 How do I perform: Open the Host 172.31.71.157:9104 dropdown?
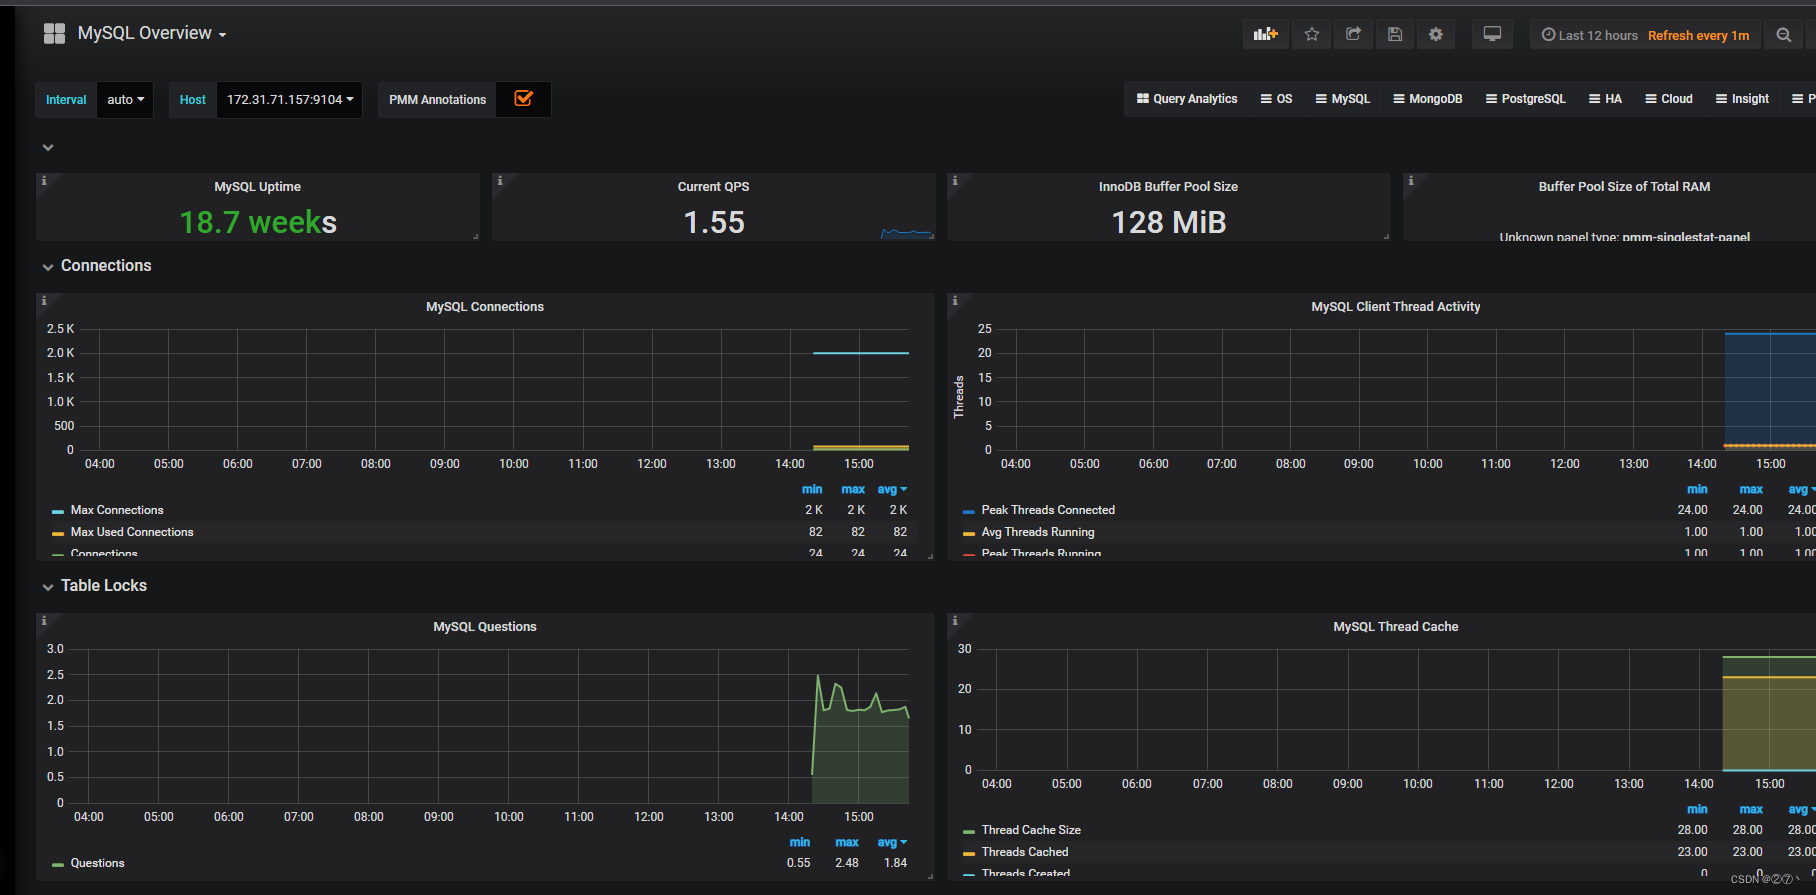click(289, 100)
